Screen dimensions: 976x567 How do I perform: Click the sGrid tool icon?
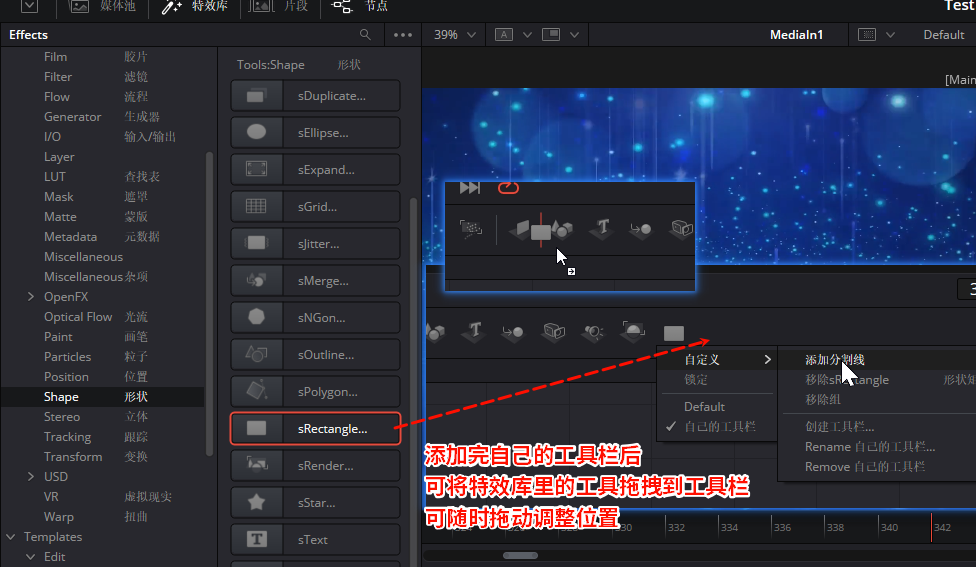[x=256, y=207]
